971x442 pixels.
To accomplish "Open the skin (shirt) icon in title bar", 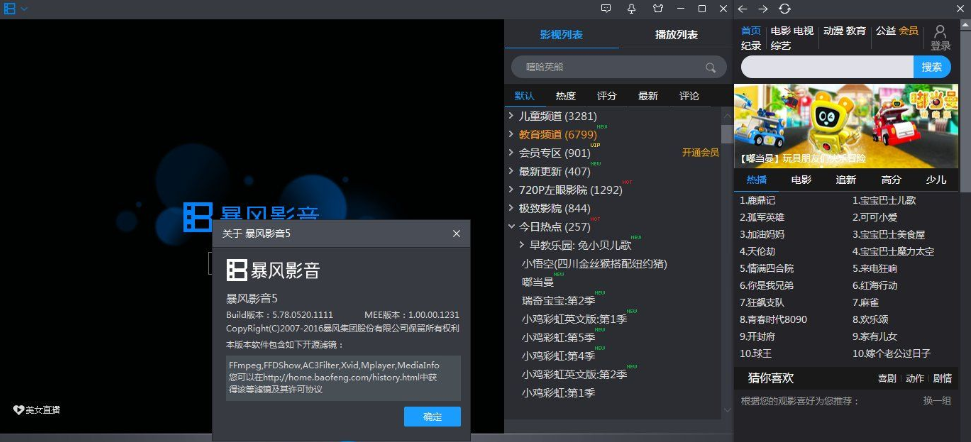I will point(658,9).
